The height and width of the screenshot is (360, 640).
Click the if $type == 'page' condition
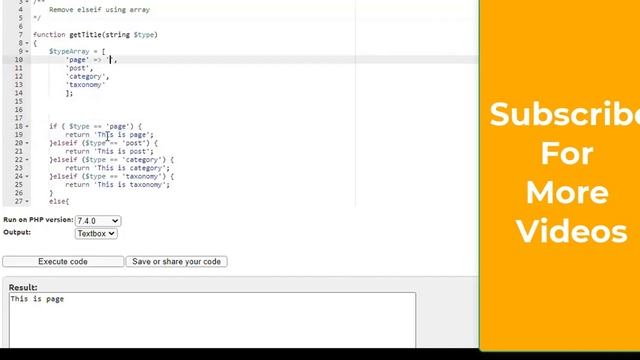[96, 127]
